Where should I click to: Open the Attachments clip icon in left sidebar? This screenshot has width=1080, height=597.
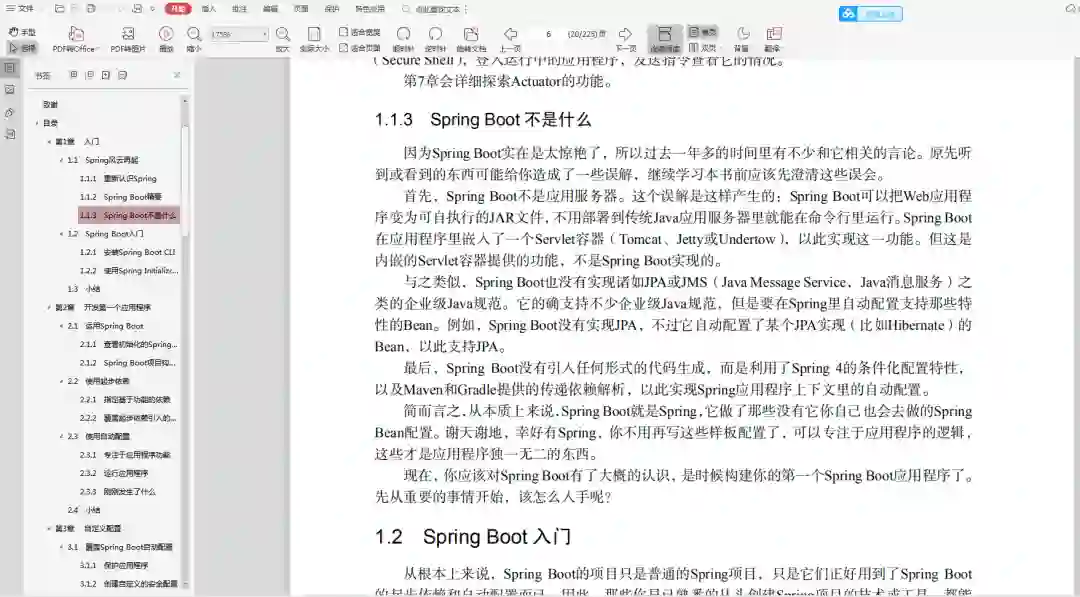click(x=10, y=112)
